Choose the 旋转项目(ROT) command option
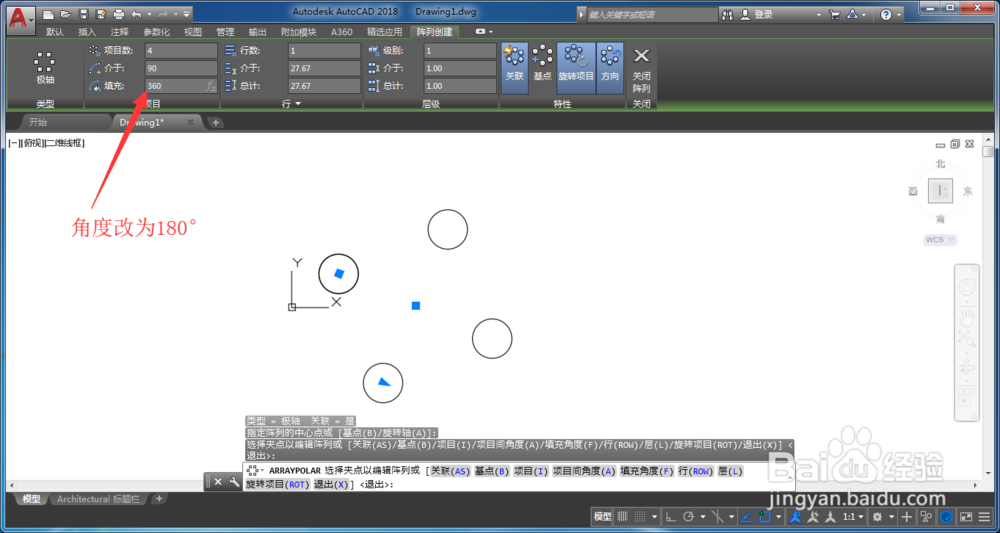Screen dimensions: 1000x533 click(x=277, y=485)
